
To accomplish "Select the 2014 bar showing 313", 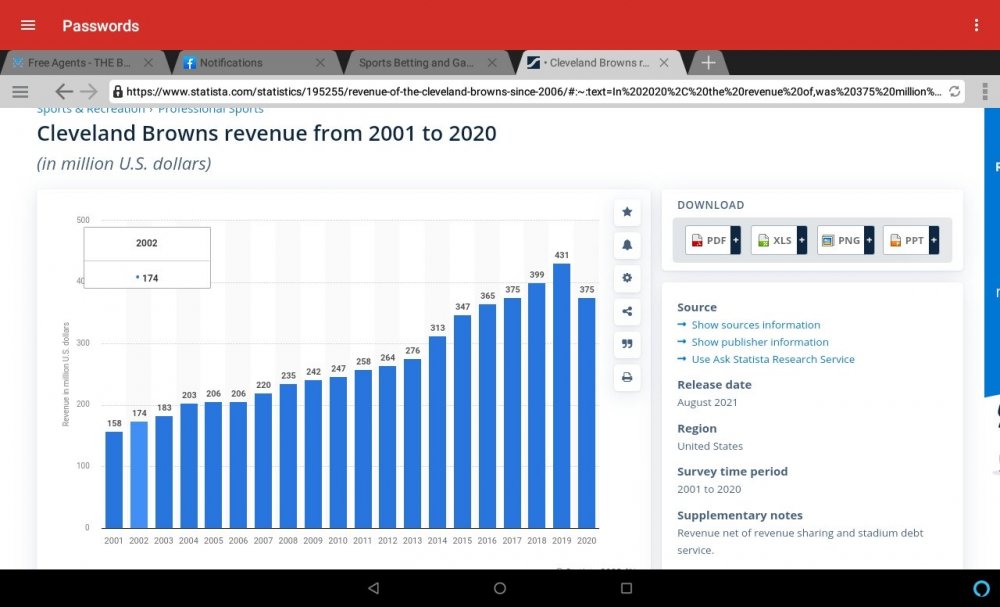I will coord(437,432).
